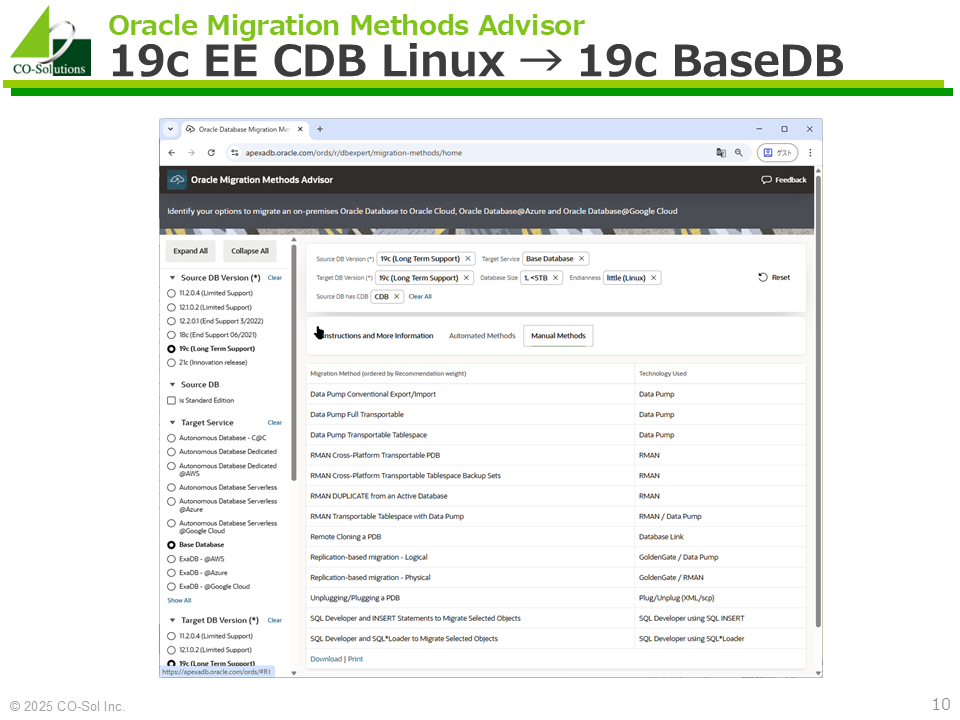Viewport: 960px width, 720px height.
Task: Check the Is Standard Edition checkbox
Action: 171,400
